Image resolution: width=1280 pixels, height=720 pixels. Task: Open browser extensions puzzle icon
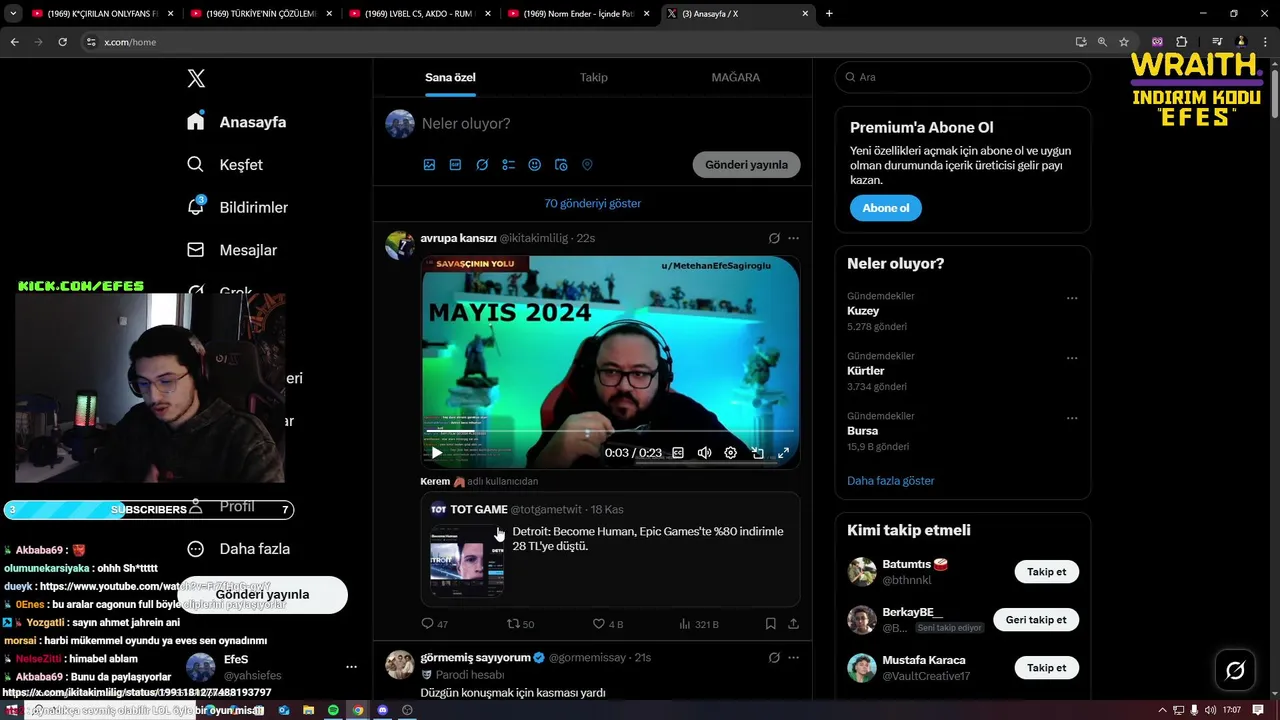pos(1181,42)
